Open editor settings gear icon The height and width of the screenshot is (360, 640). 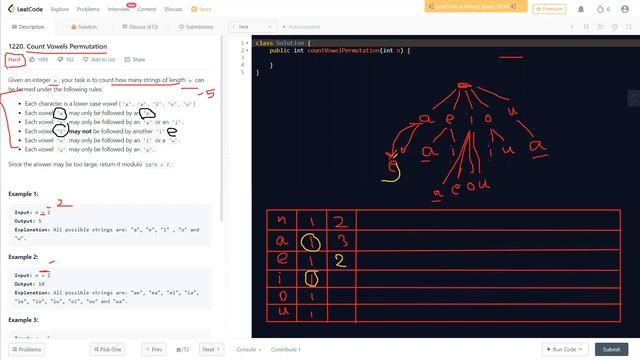pyautogui.click(x=614, y=27)
